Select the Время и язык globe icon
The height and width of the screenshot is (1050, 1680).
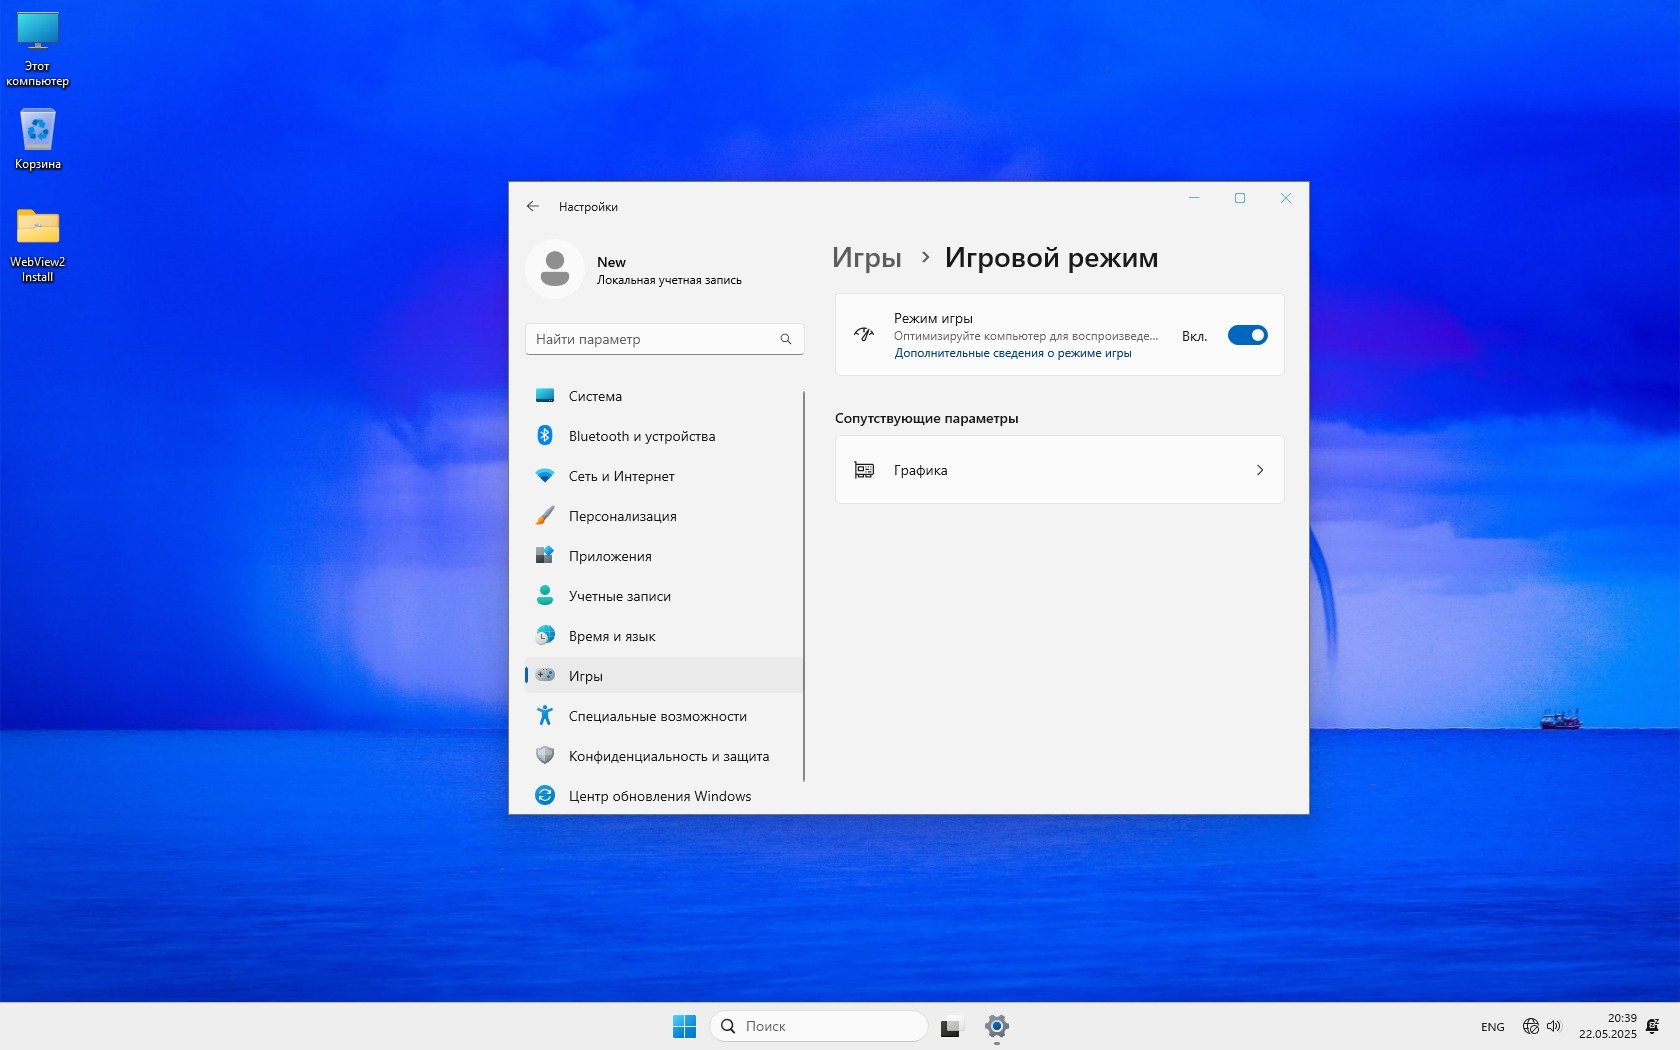pos(545,636)
